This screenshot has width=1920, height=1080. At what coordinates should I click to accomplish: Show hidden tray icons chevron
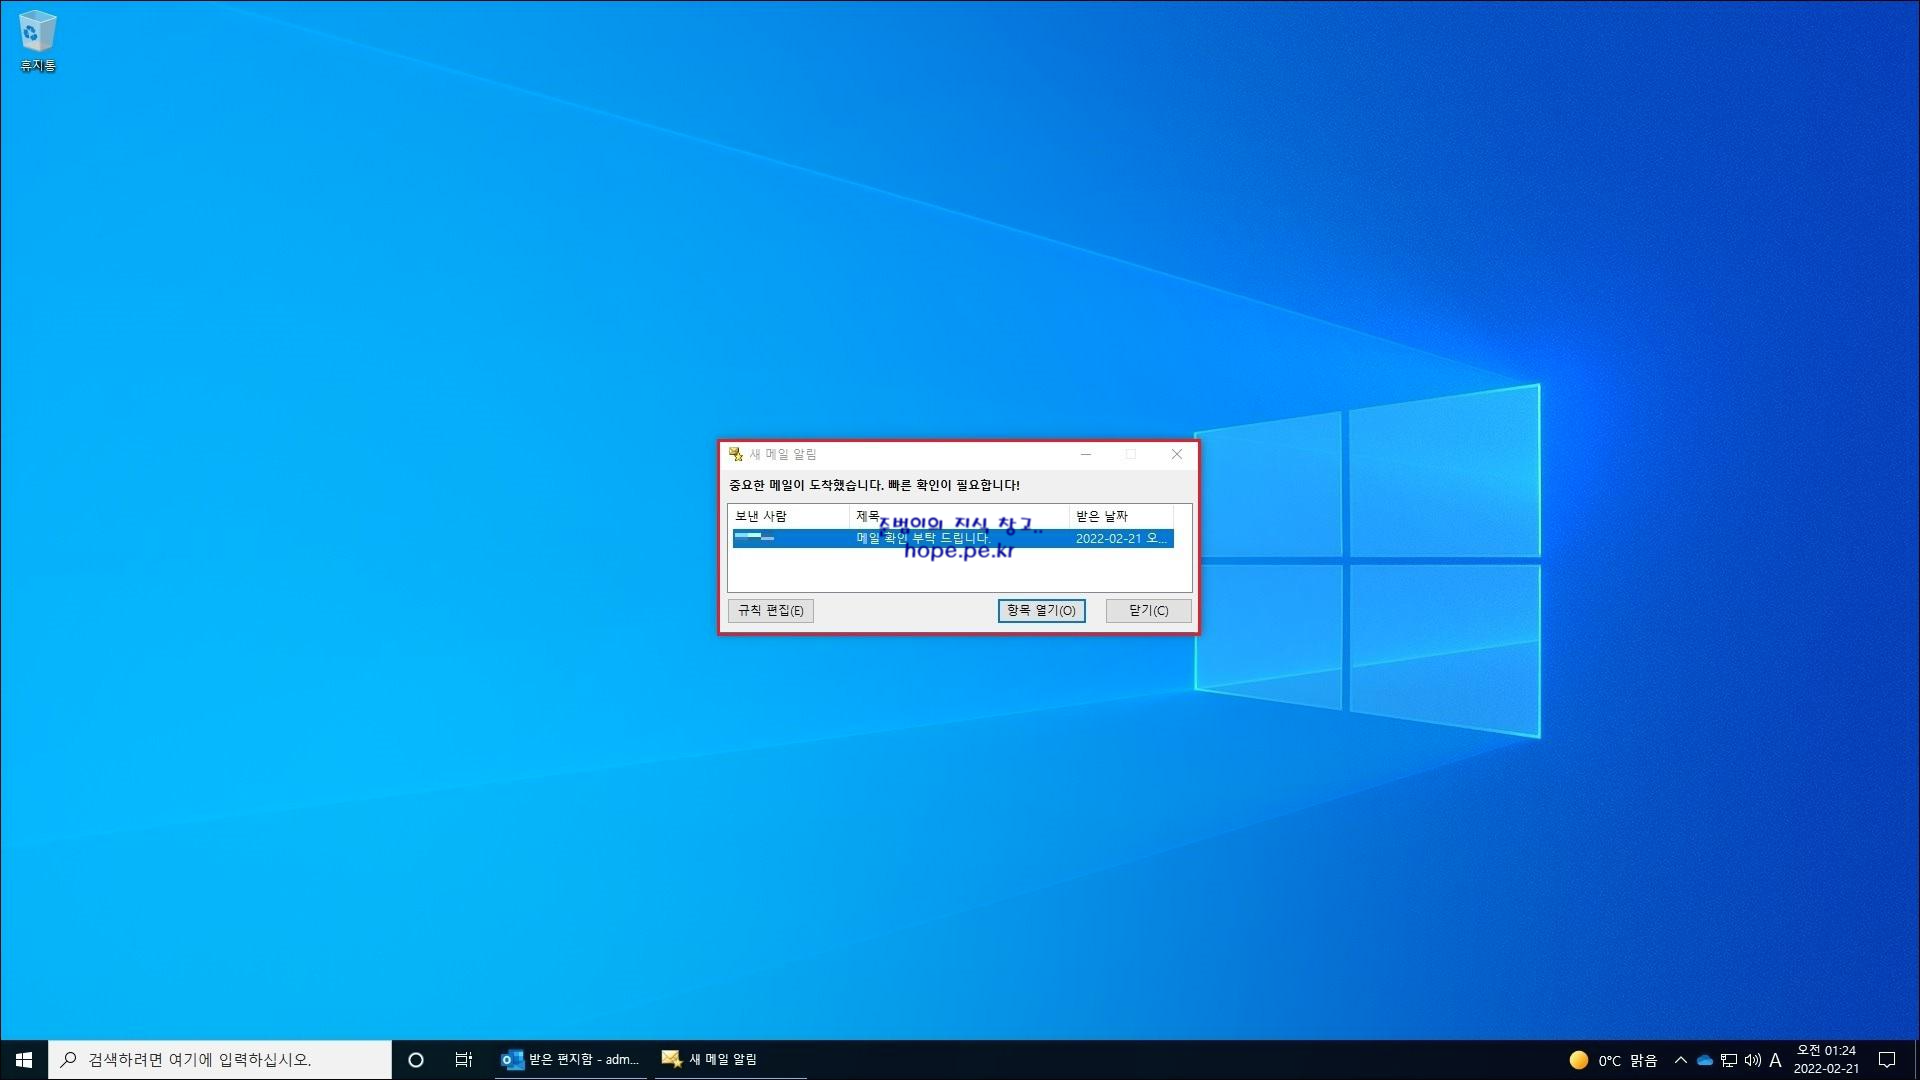(1681, 1060)
